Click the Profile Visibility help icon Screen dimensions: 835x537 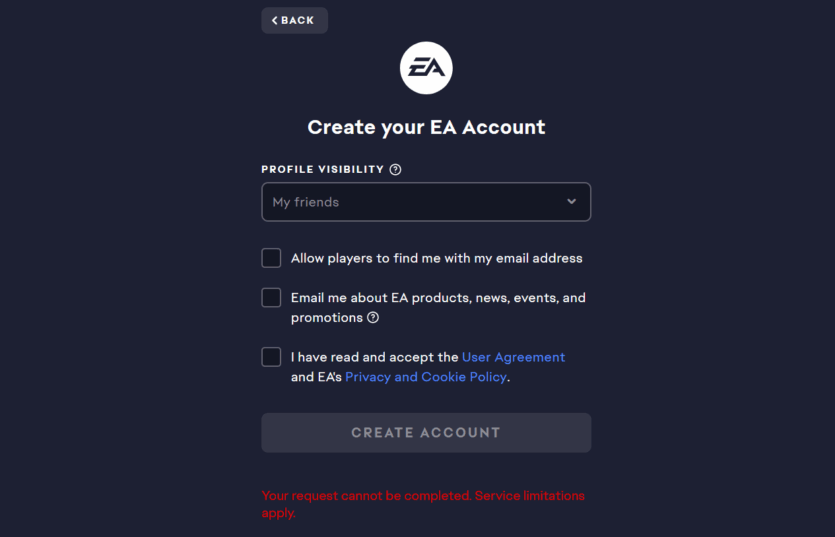coord(395,170)
